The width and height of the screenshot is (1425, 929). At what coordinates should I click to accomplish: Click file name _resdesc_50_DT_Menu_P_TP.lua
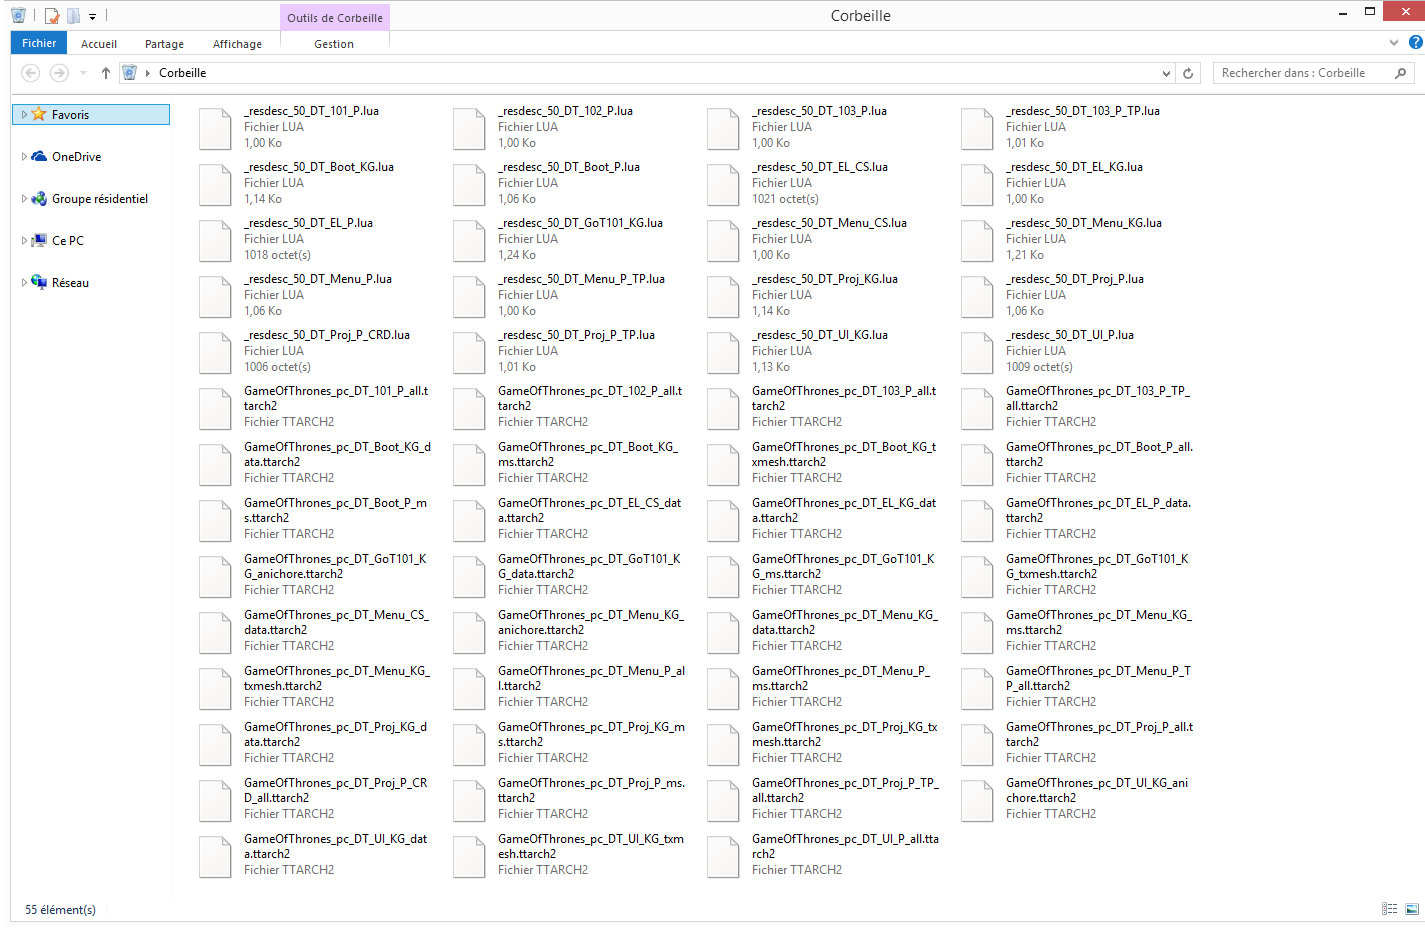point(581,279)
